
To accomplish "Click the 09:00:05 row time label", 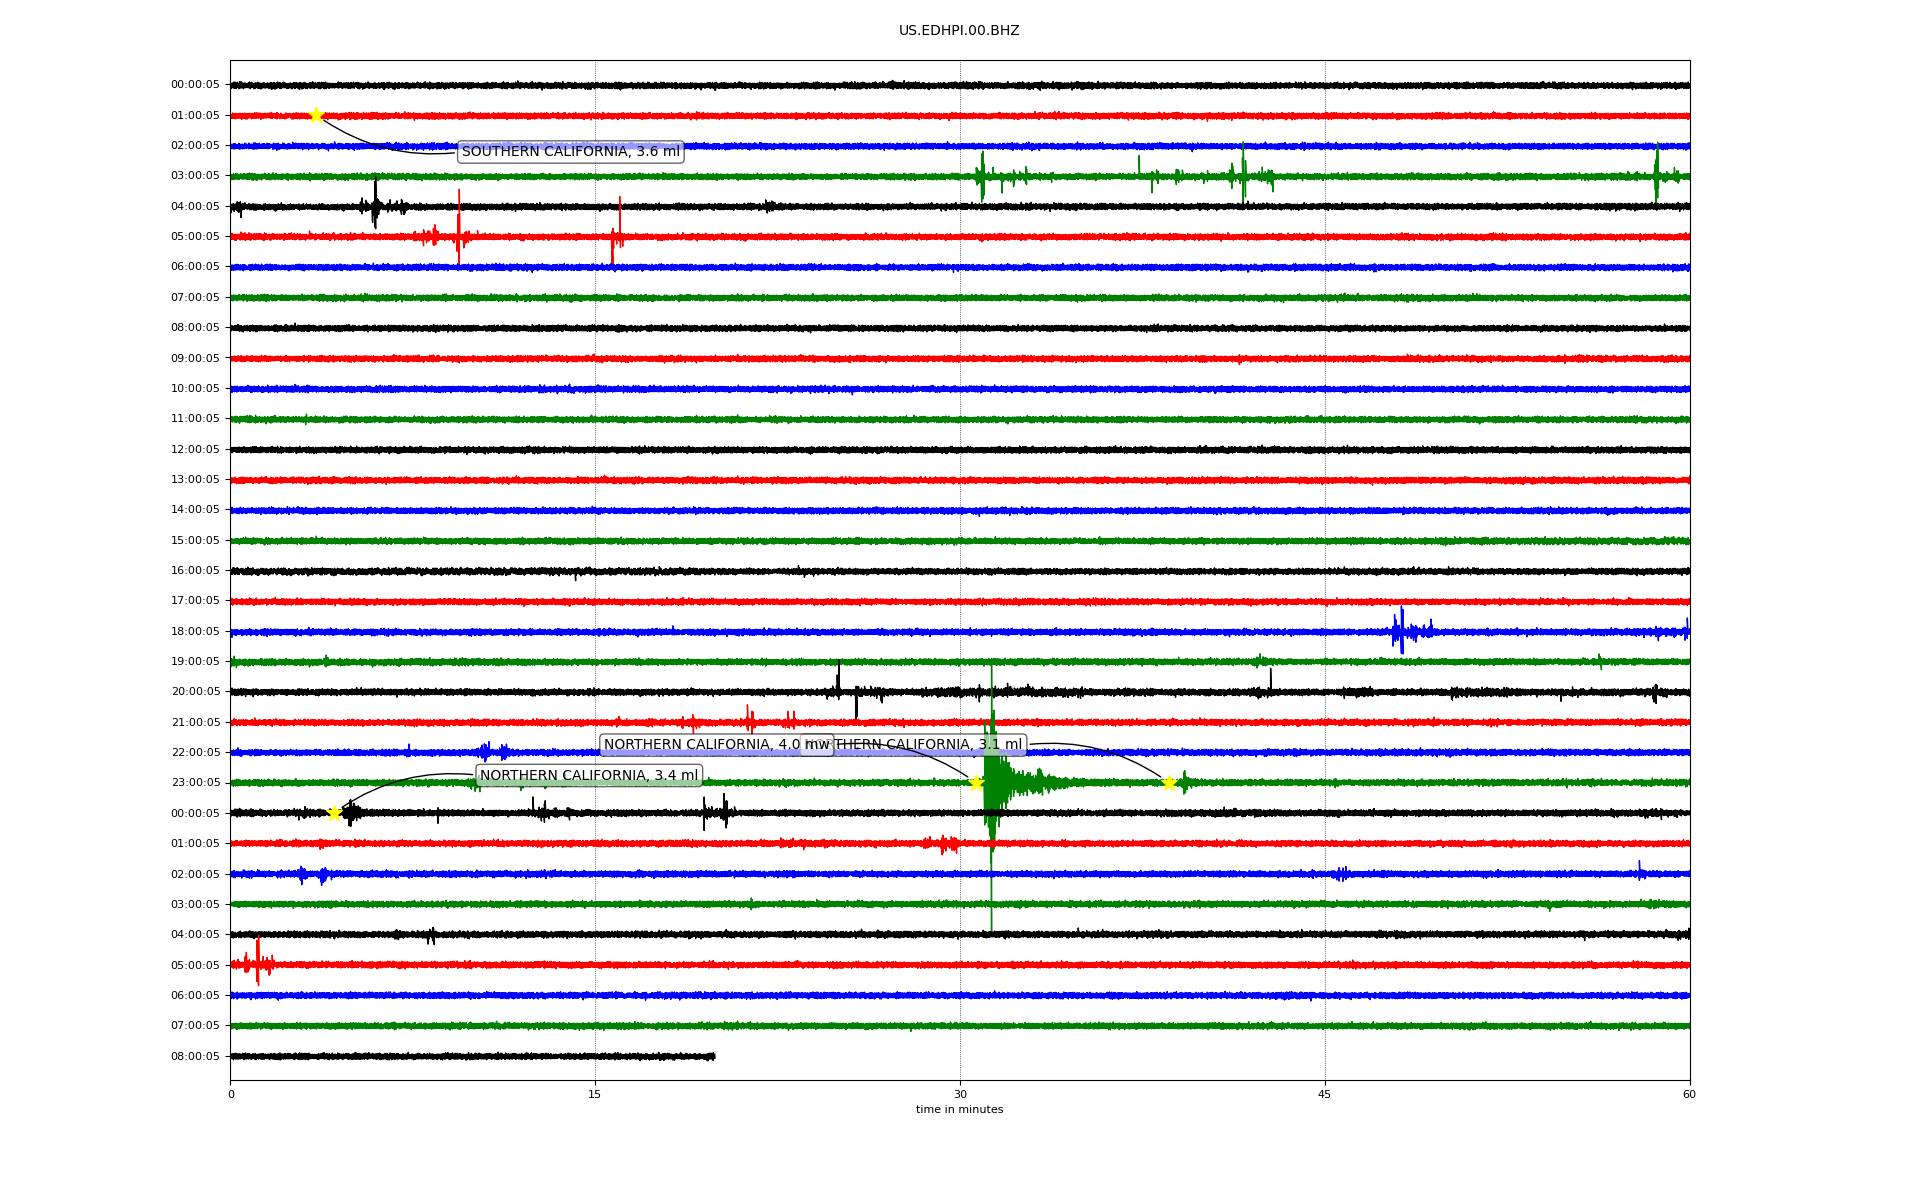I will pos(195,358).
